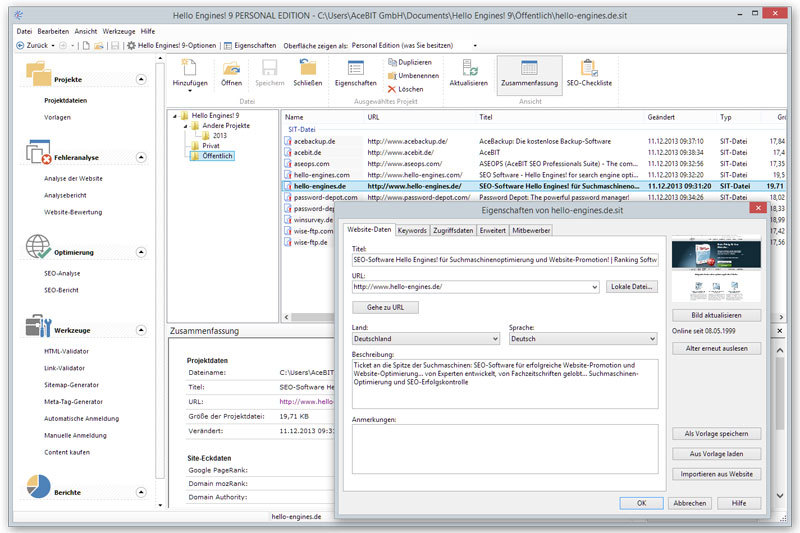Collapse the Projekte section
The width and height of the screenshot is (800, 533).
pyautogui.click(x=141, y=80)
